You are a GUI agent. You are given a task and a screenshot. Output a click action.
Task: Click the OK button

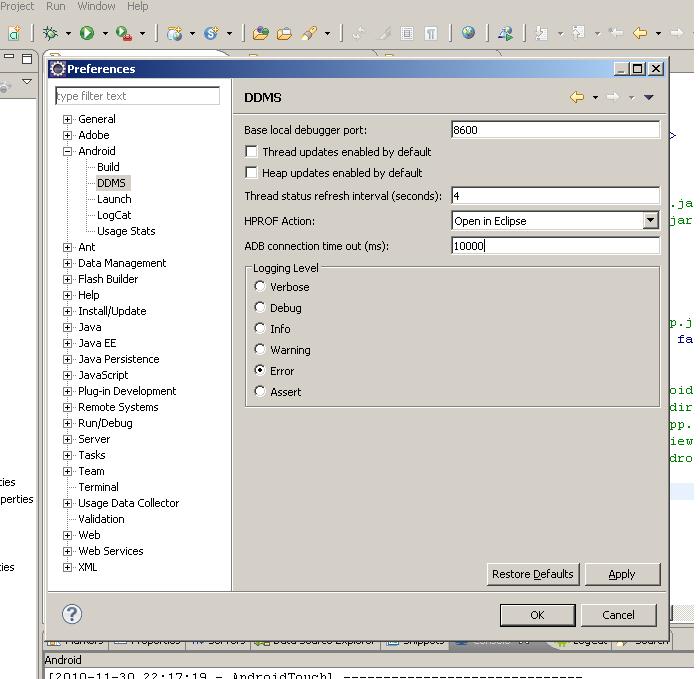pos(538,615)
